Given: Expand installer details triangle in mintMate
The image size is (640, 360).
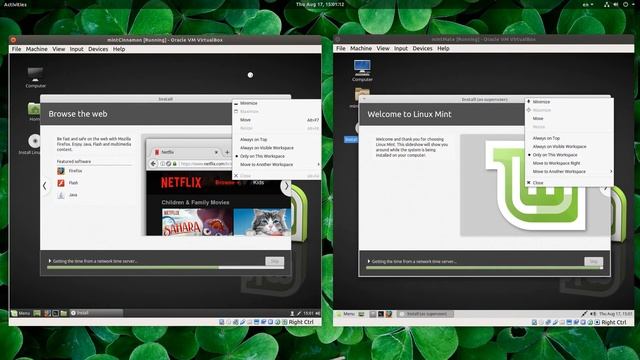Looking at the screenshot, I should (x=369, y=261).
